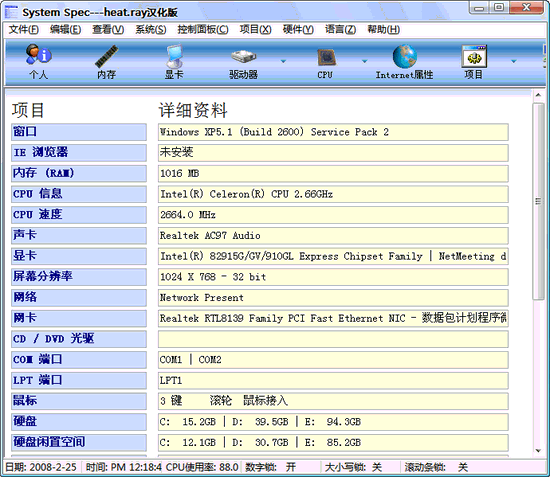Click the 窗口 item button
The height and width of the screenshot is (477, 550).
tap(79, 132)
